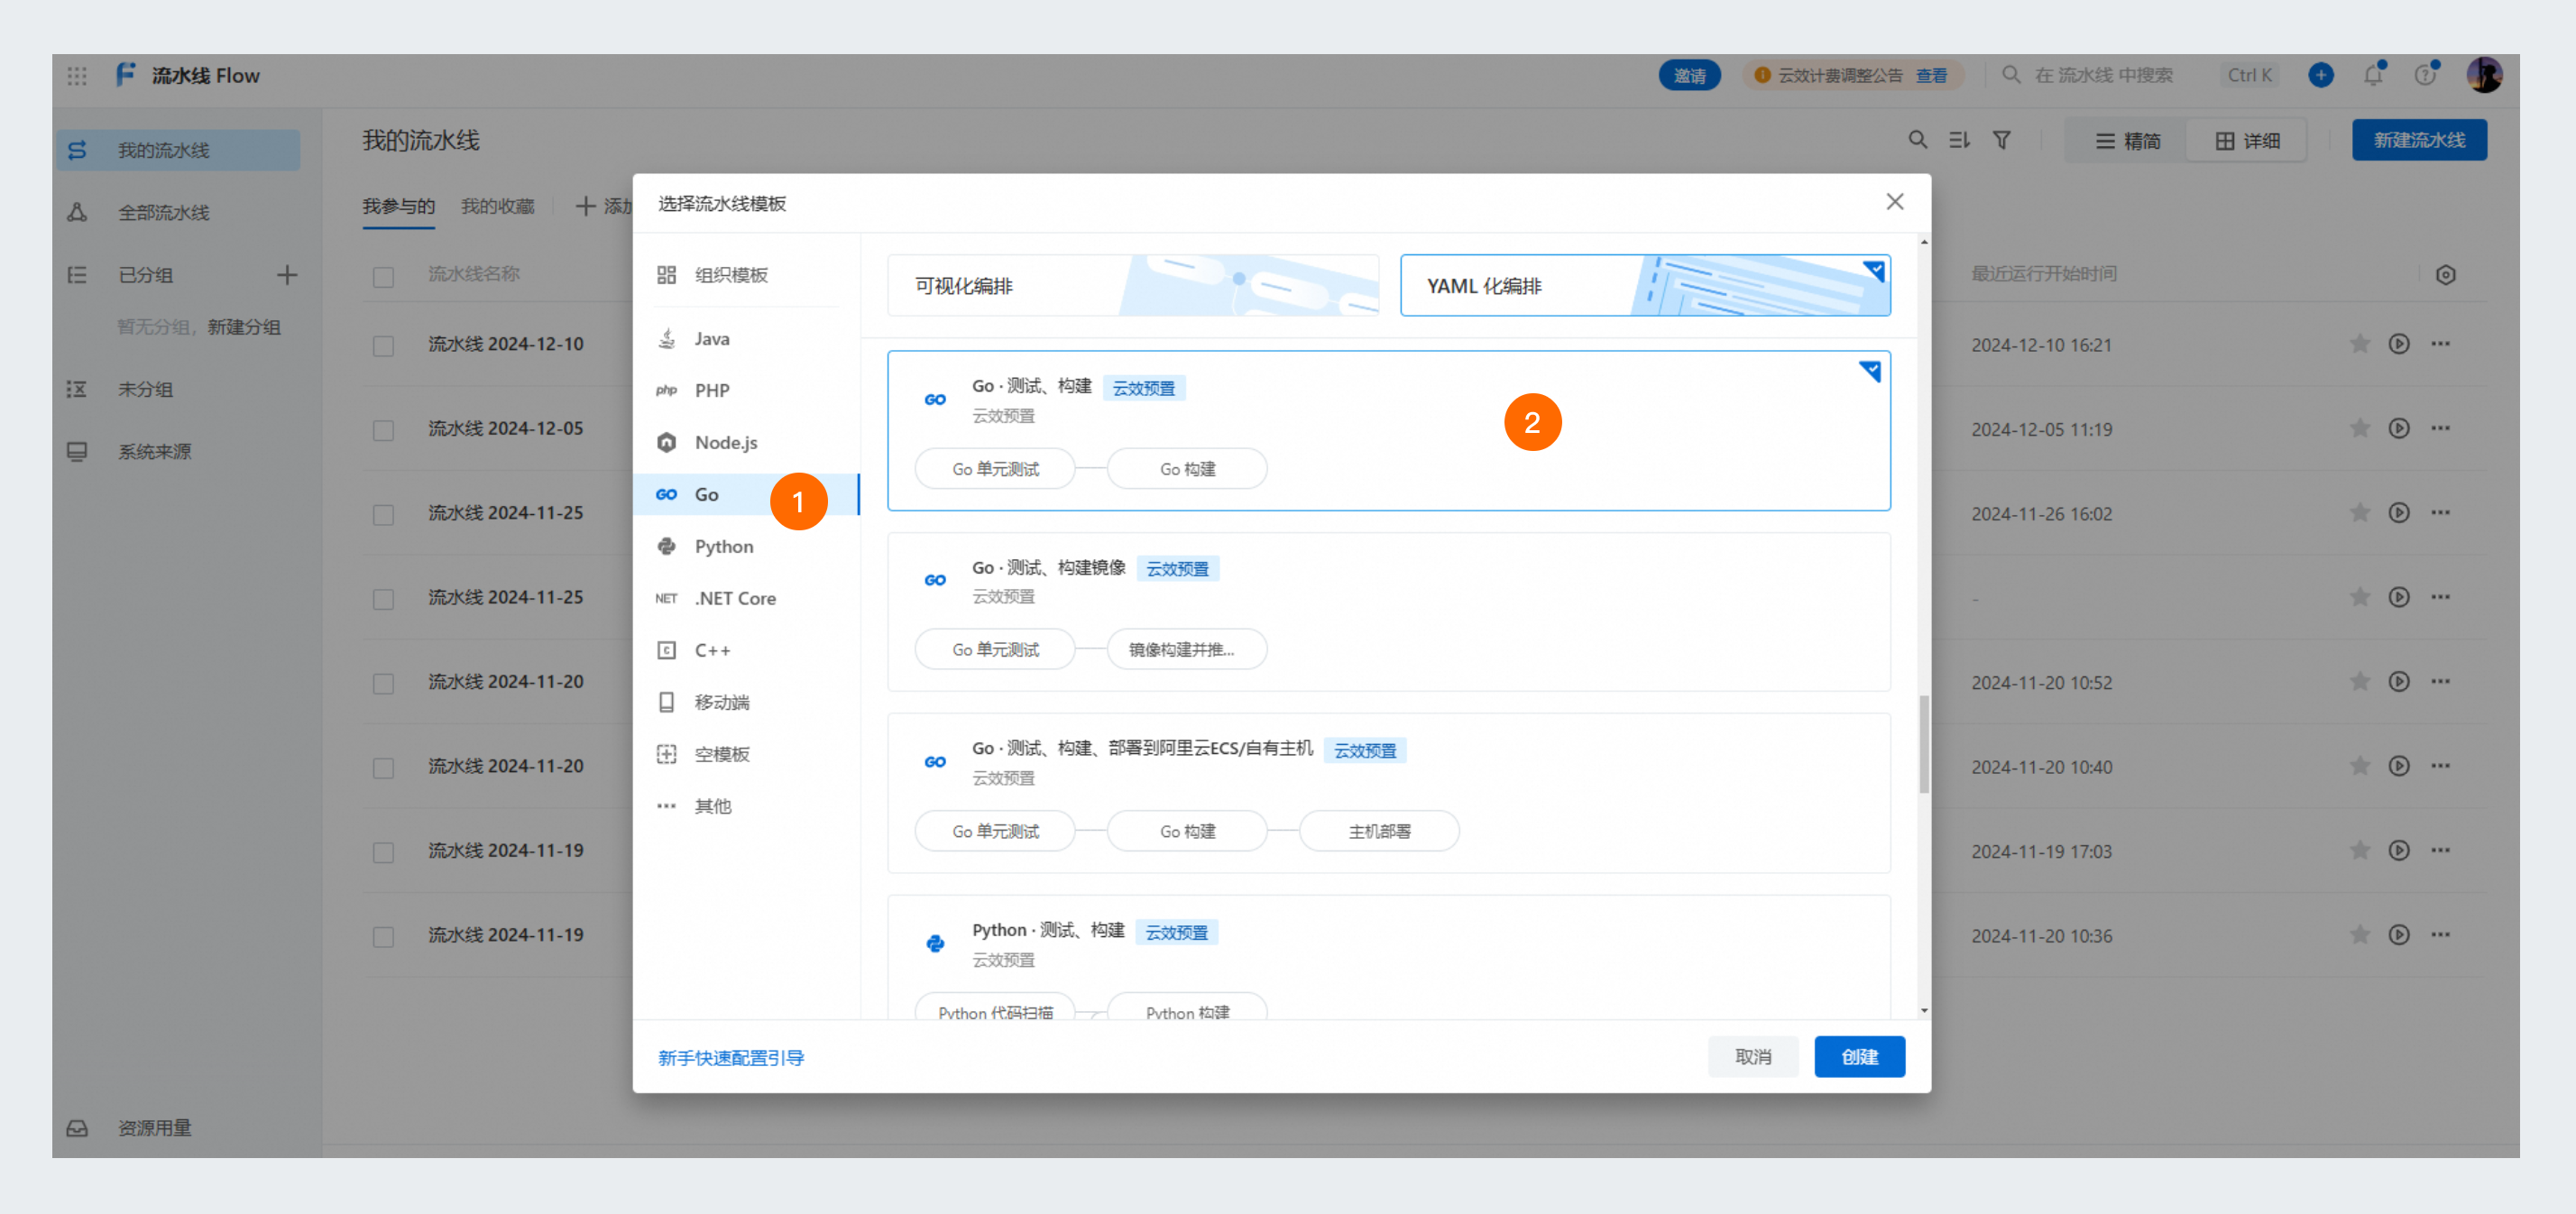This screenshot has height=1214, width=2576.
Task: Select the Go 部署到阿里云ECS template card
Action: [1389, 793]
